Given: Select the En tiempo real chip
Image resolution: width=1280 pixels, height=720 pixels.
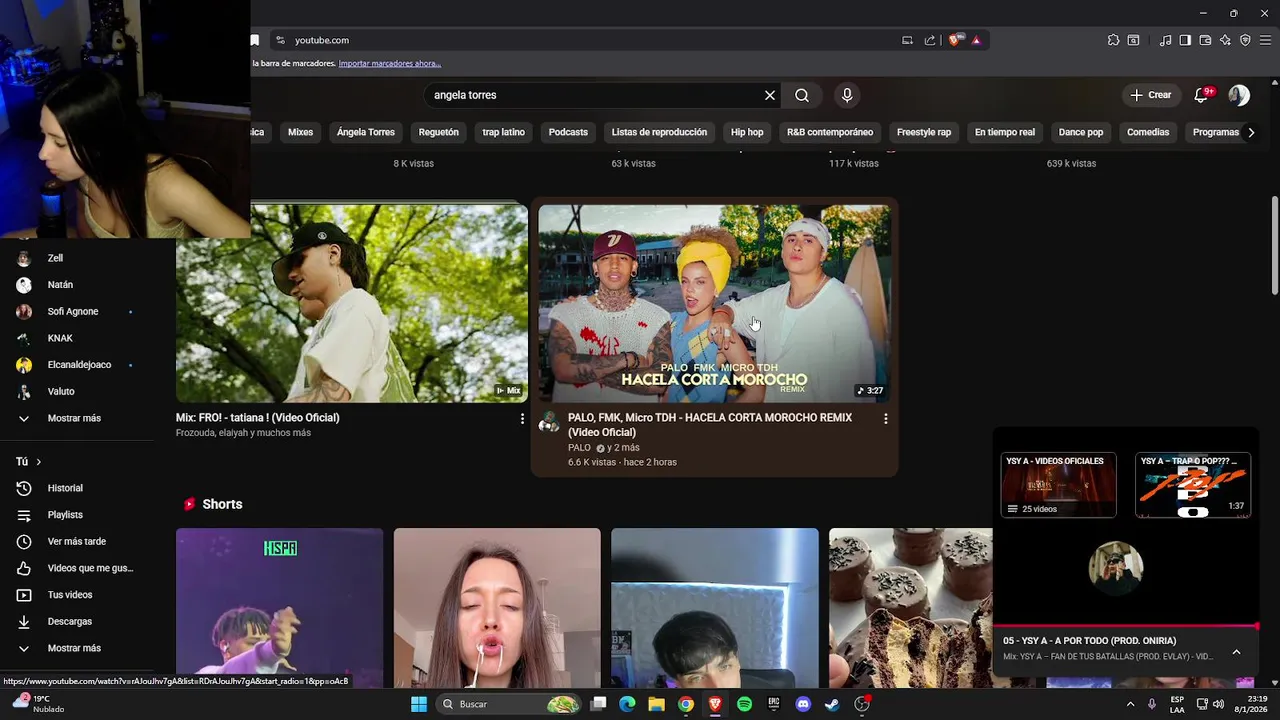Looking at the screenshot, I should (1005, 132).
